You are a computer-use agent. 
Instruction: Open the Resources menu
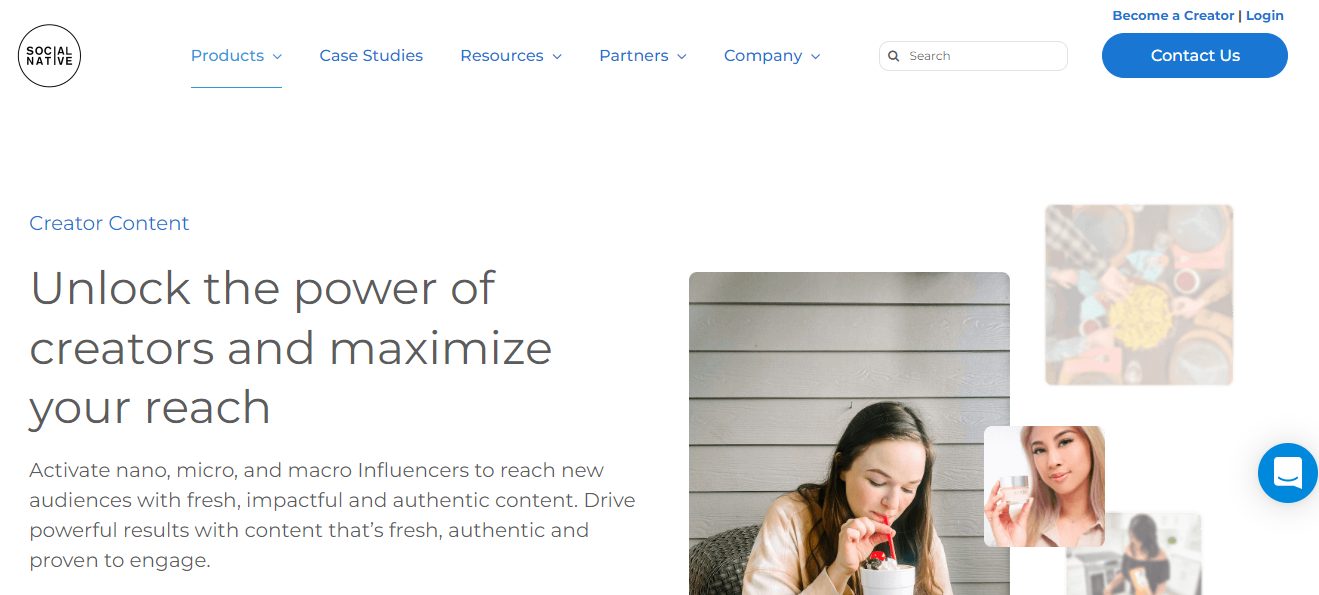[501, 56]
